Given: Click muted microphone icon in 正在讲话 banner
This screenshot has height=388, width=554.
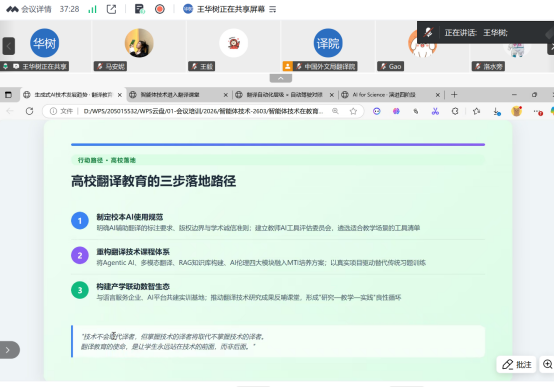Looking at the screenshot, I should [428, 33].
